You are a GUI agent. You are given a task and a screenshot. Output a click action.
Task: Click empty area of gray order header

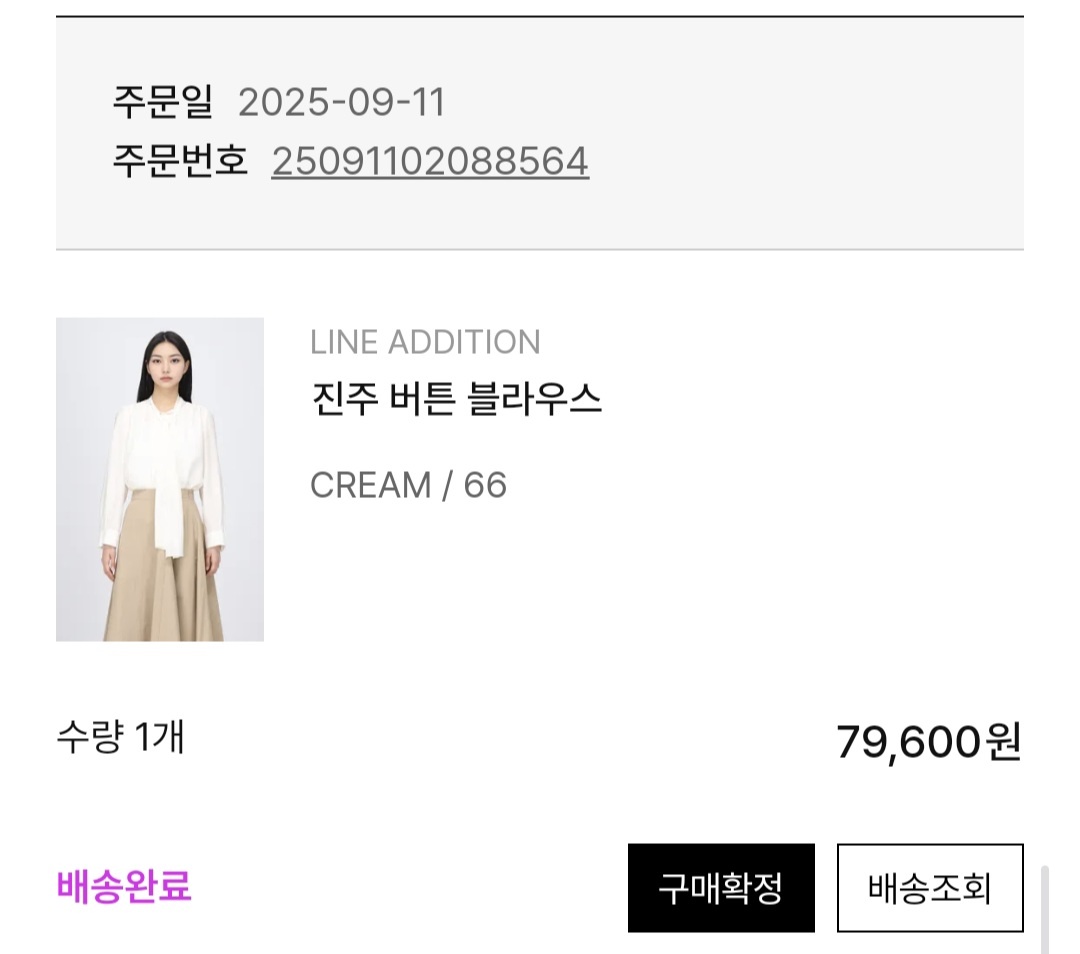pos(800,130)
